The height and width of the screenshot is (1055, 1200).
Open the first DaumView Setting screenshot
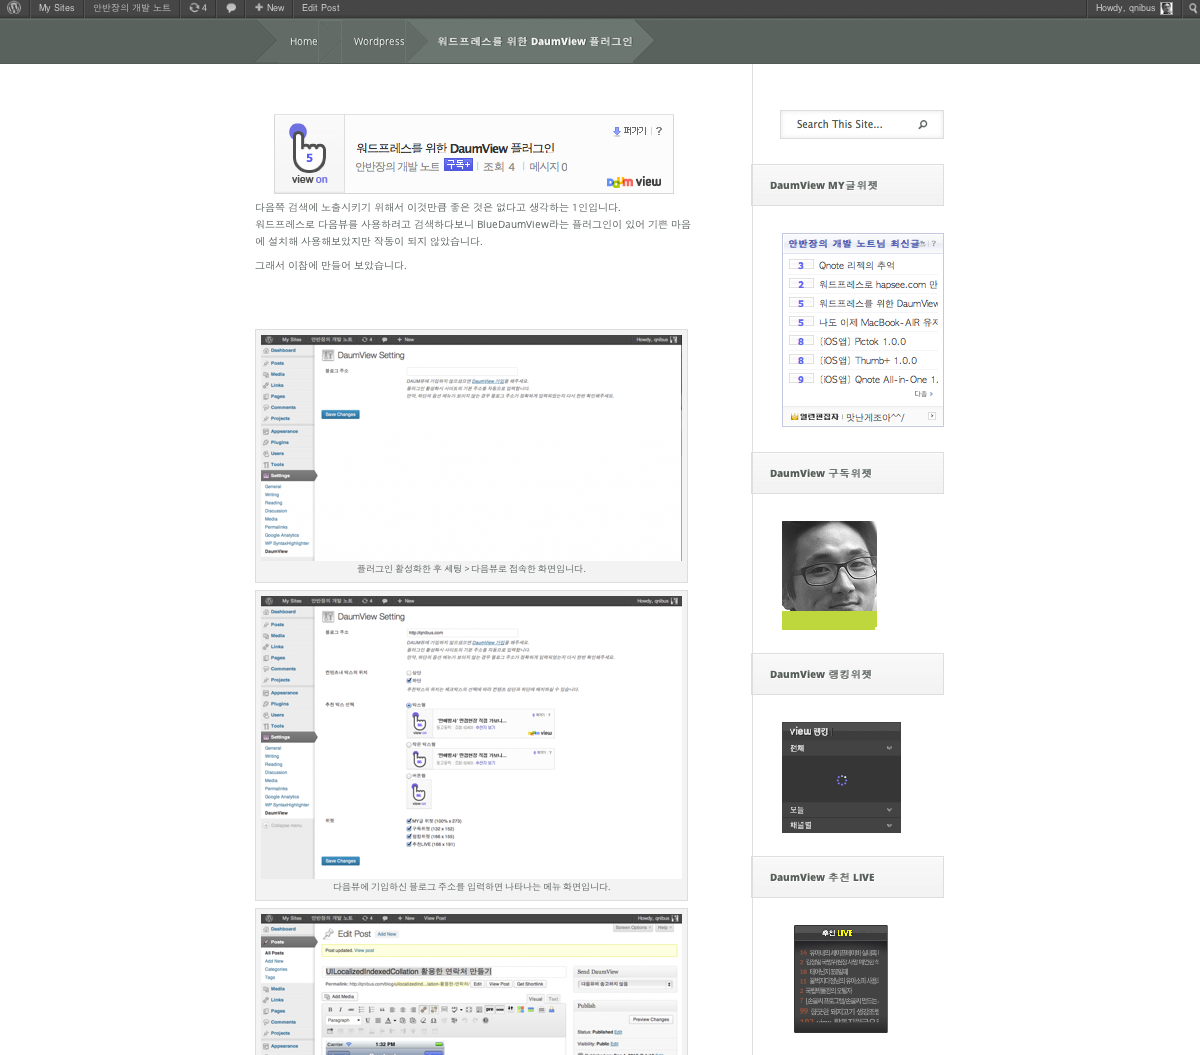point(471,447)
